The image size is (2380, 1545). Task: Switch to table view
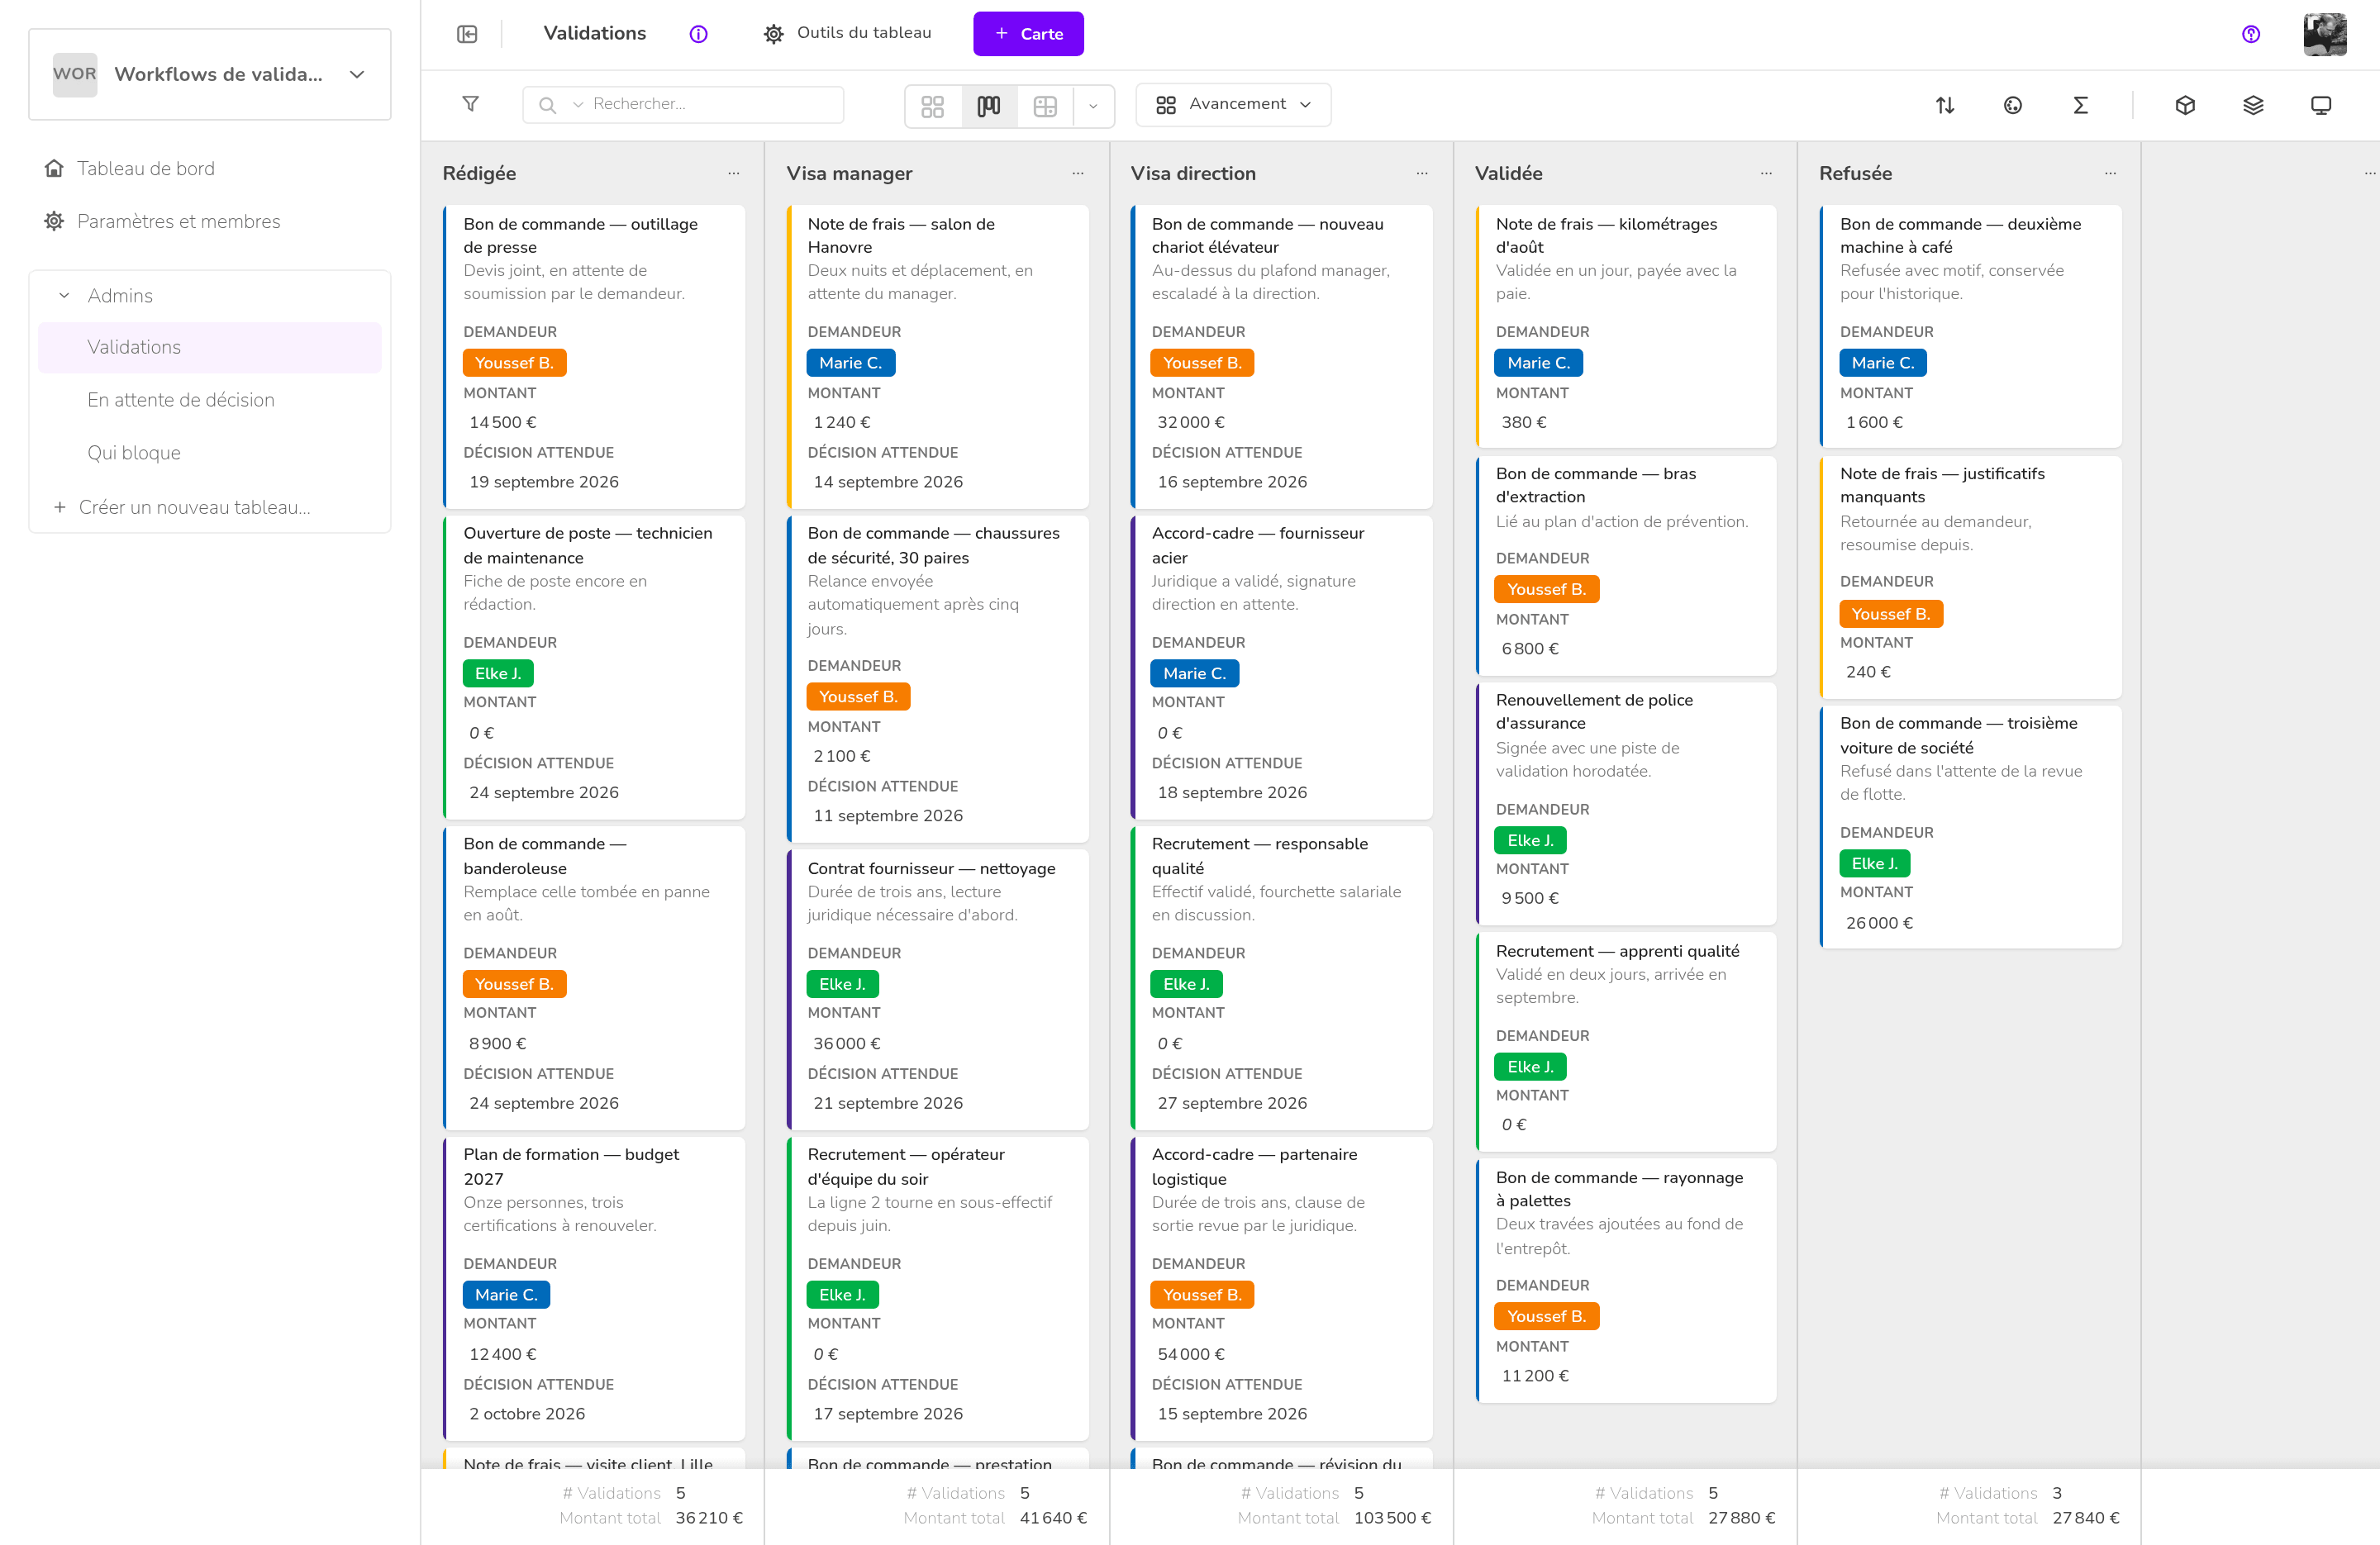coord(1045,105)
